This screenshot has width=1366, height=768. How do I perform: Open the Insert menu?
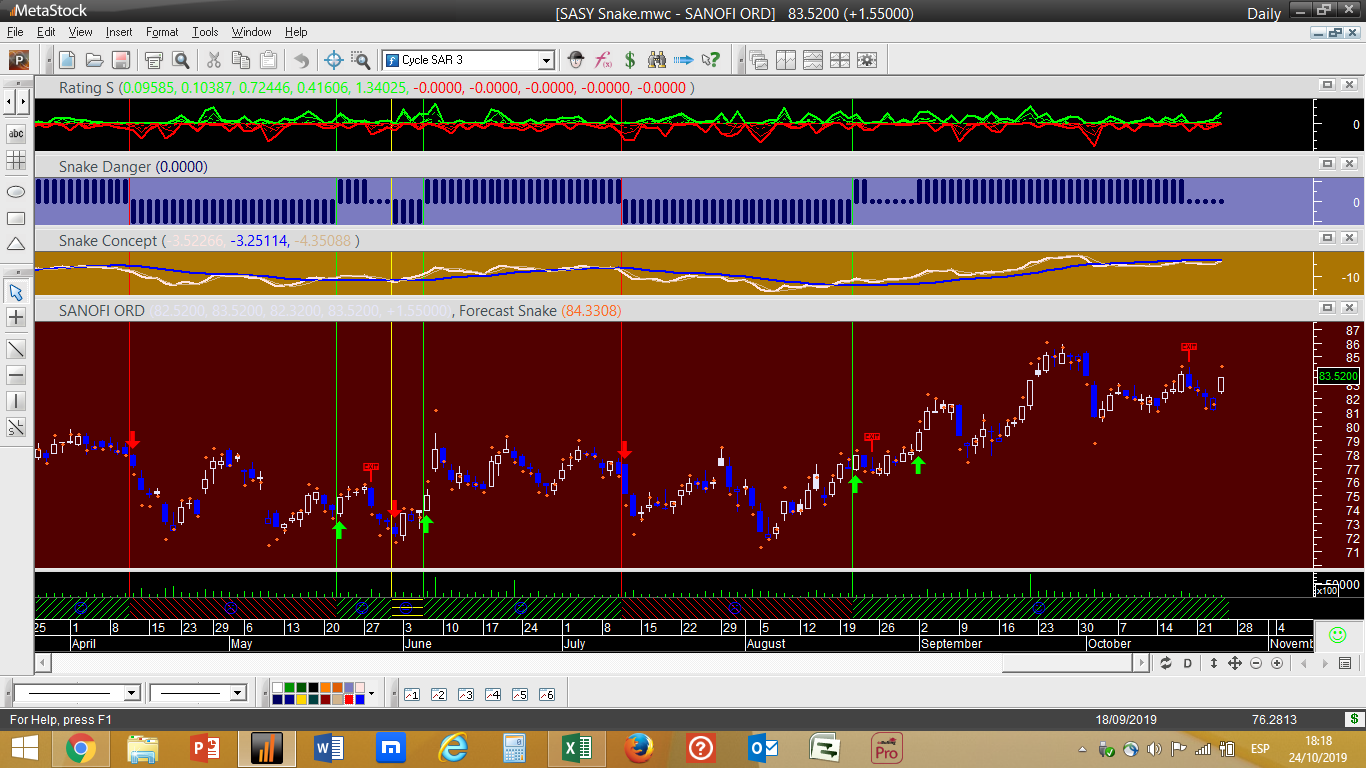118,32
